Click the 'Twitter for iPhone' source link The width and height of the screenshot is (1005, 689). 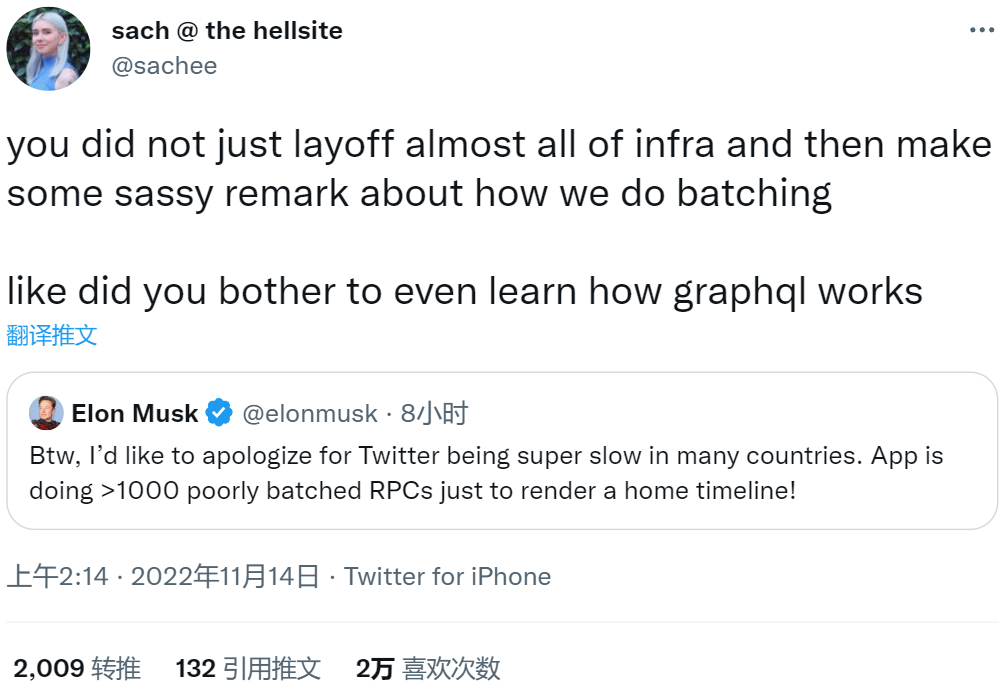(447, 577)
